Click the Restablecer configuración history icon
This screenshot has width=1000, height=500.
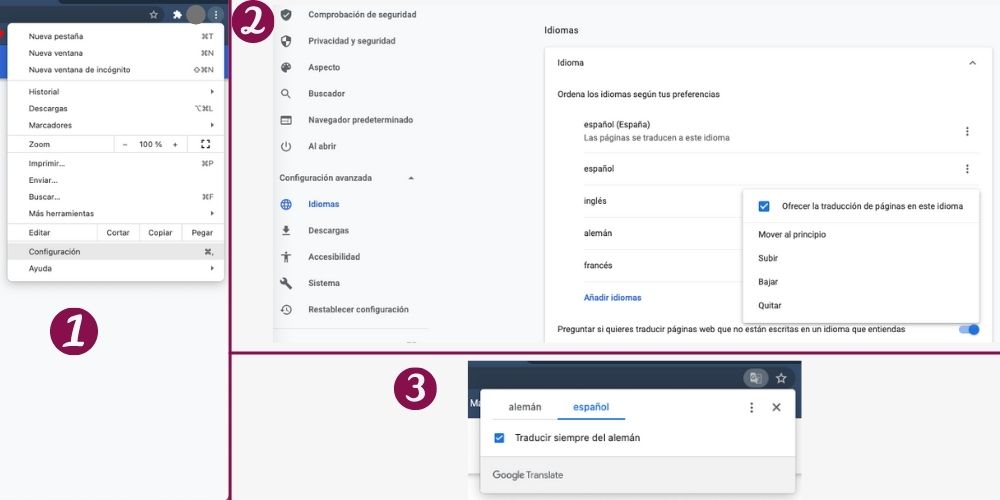286,309
